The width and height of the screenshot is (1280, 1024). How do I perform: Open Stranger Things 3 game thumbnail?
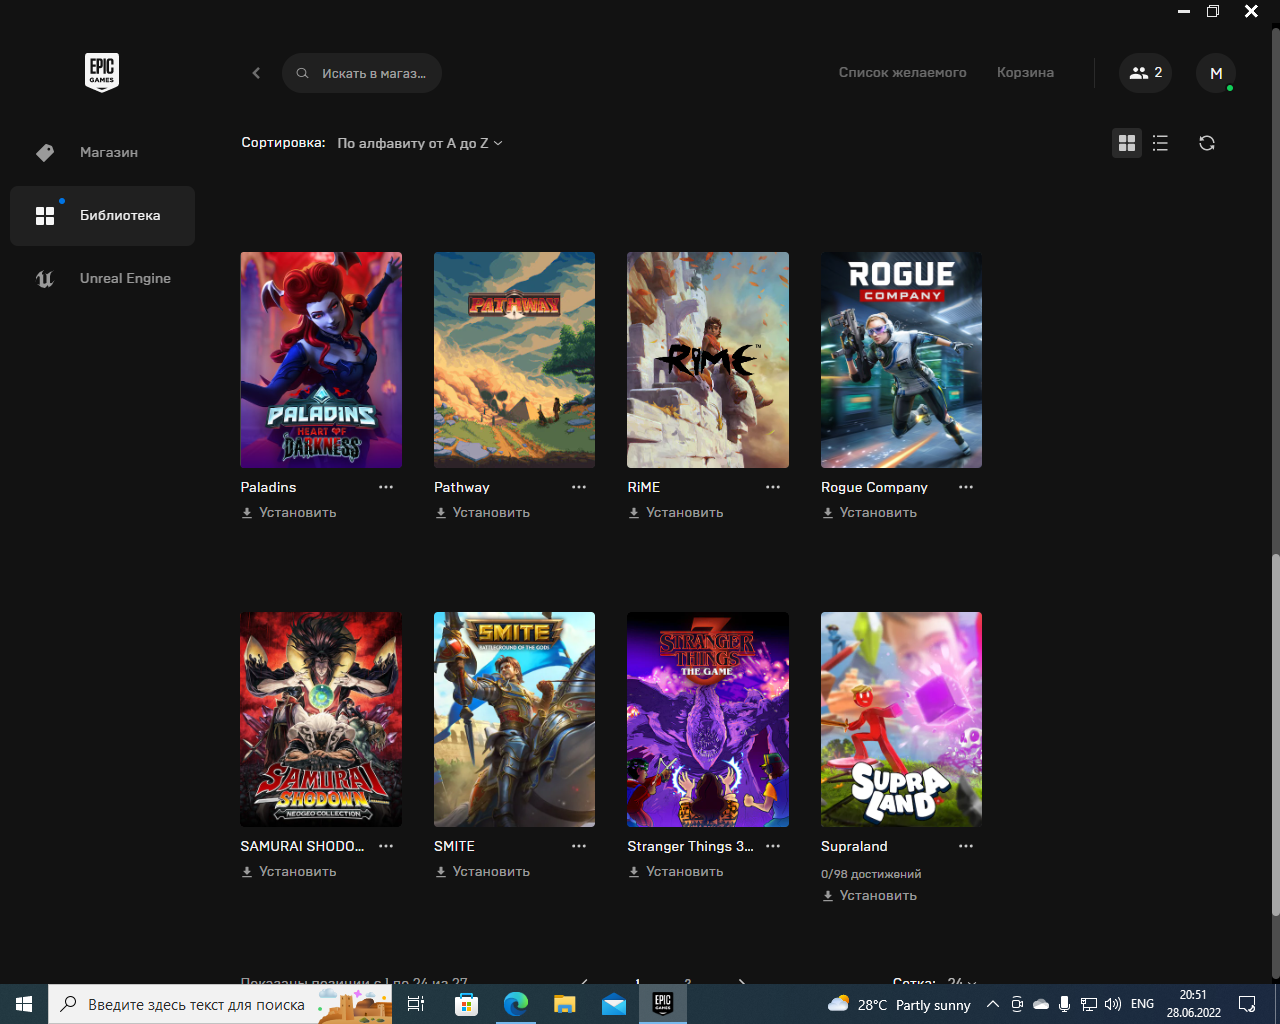(708, 719)
